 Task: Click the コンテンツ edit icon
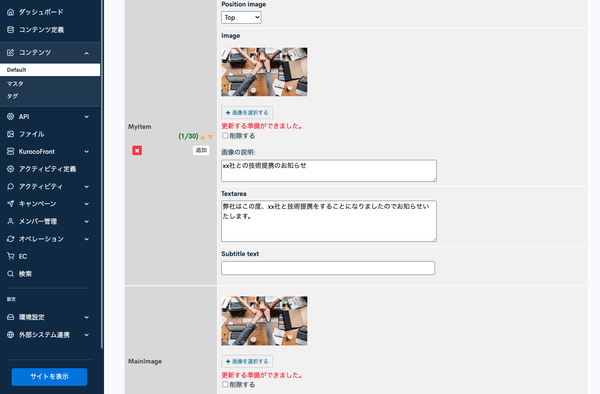[x=11, y=52]
